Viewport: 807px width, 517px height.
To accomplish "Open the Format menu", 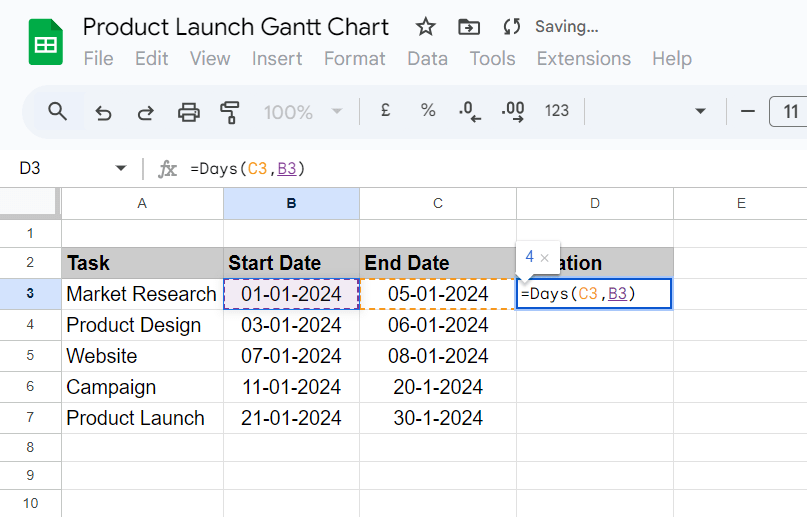I will (x=355, y=59).
